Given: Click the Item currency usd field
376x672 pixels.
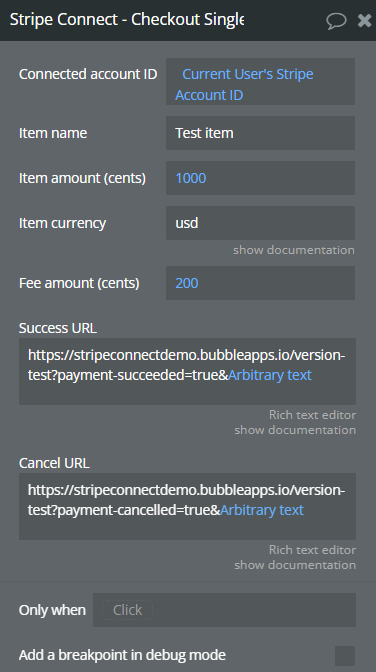Looking at the screenshot, I should 260,223.
